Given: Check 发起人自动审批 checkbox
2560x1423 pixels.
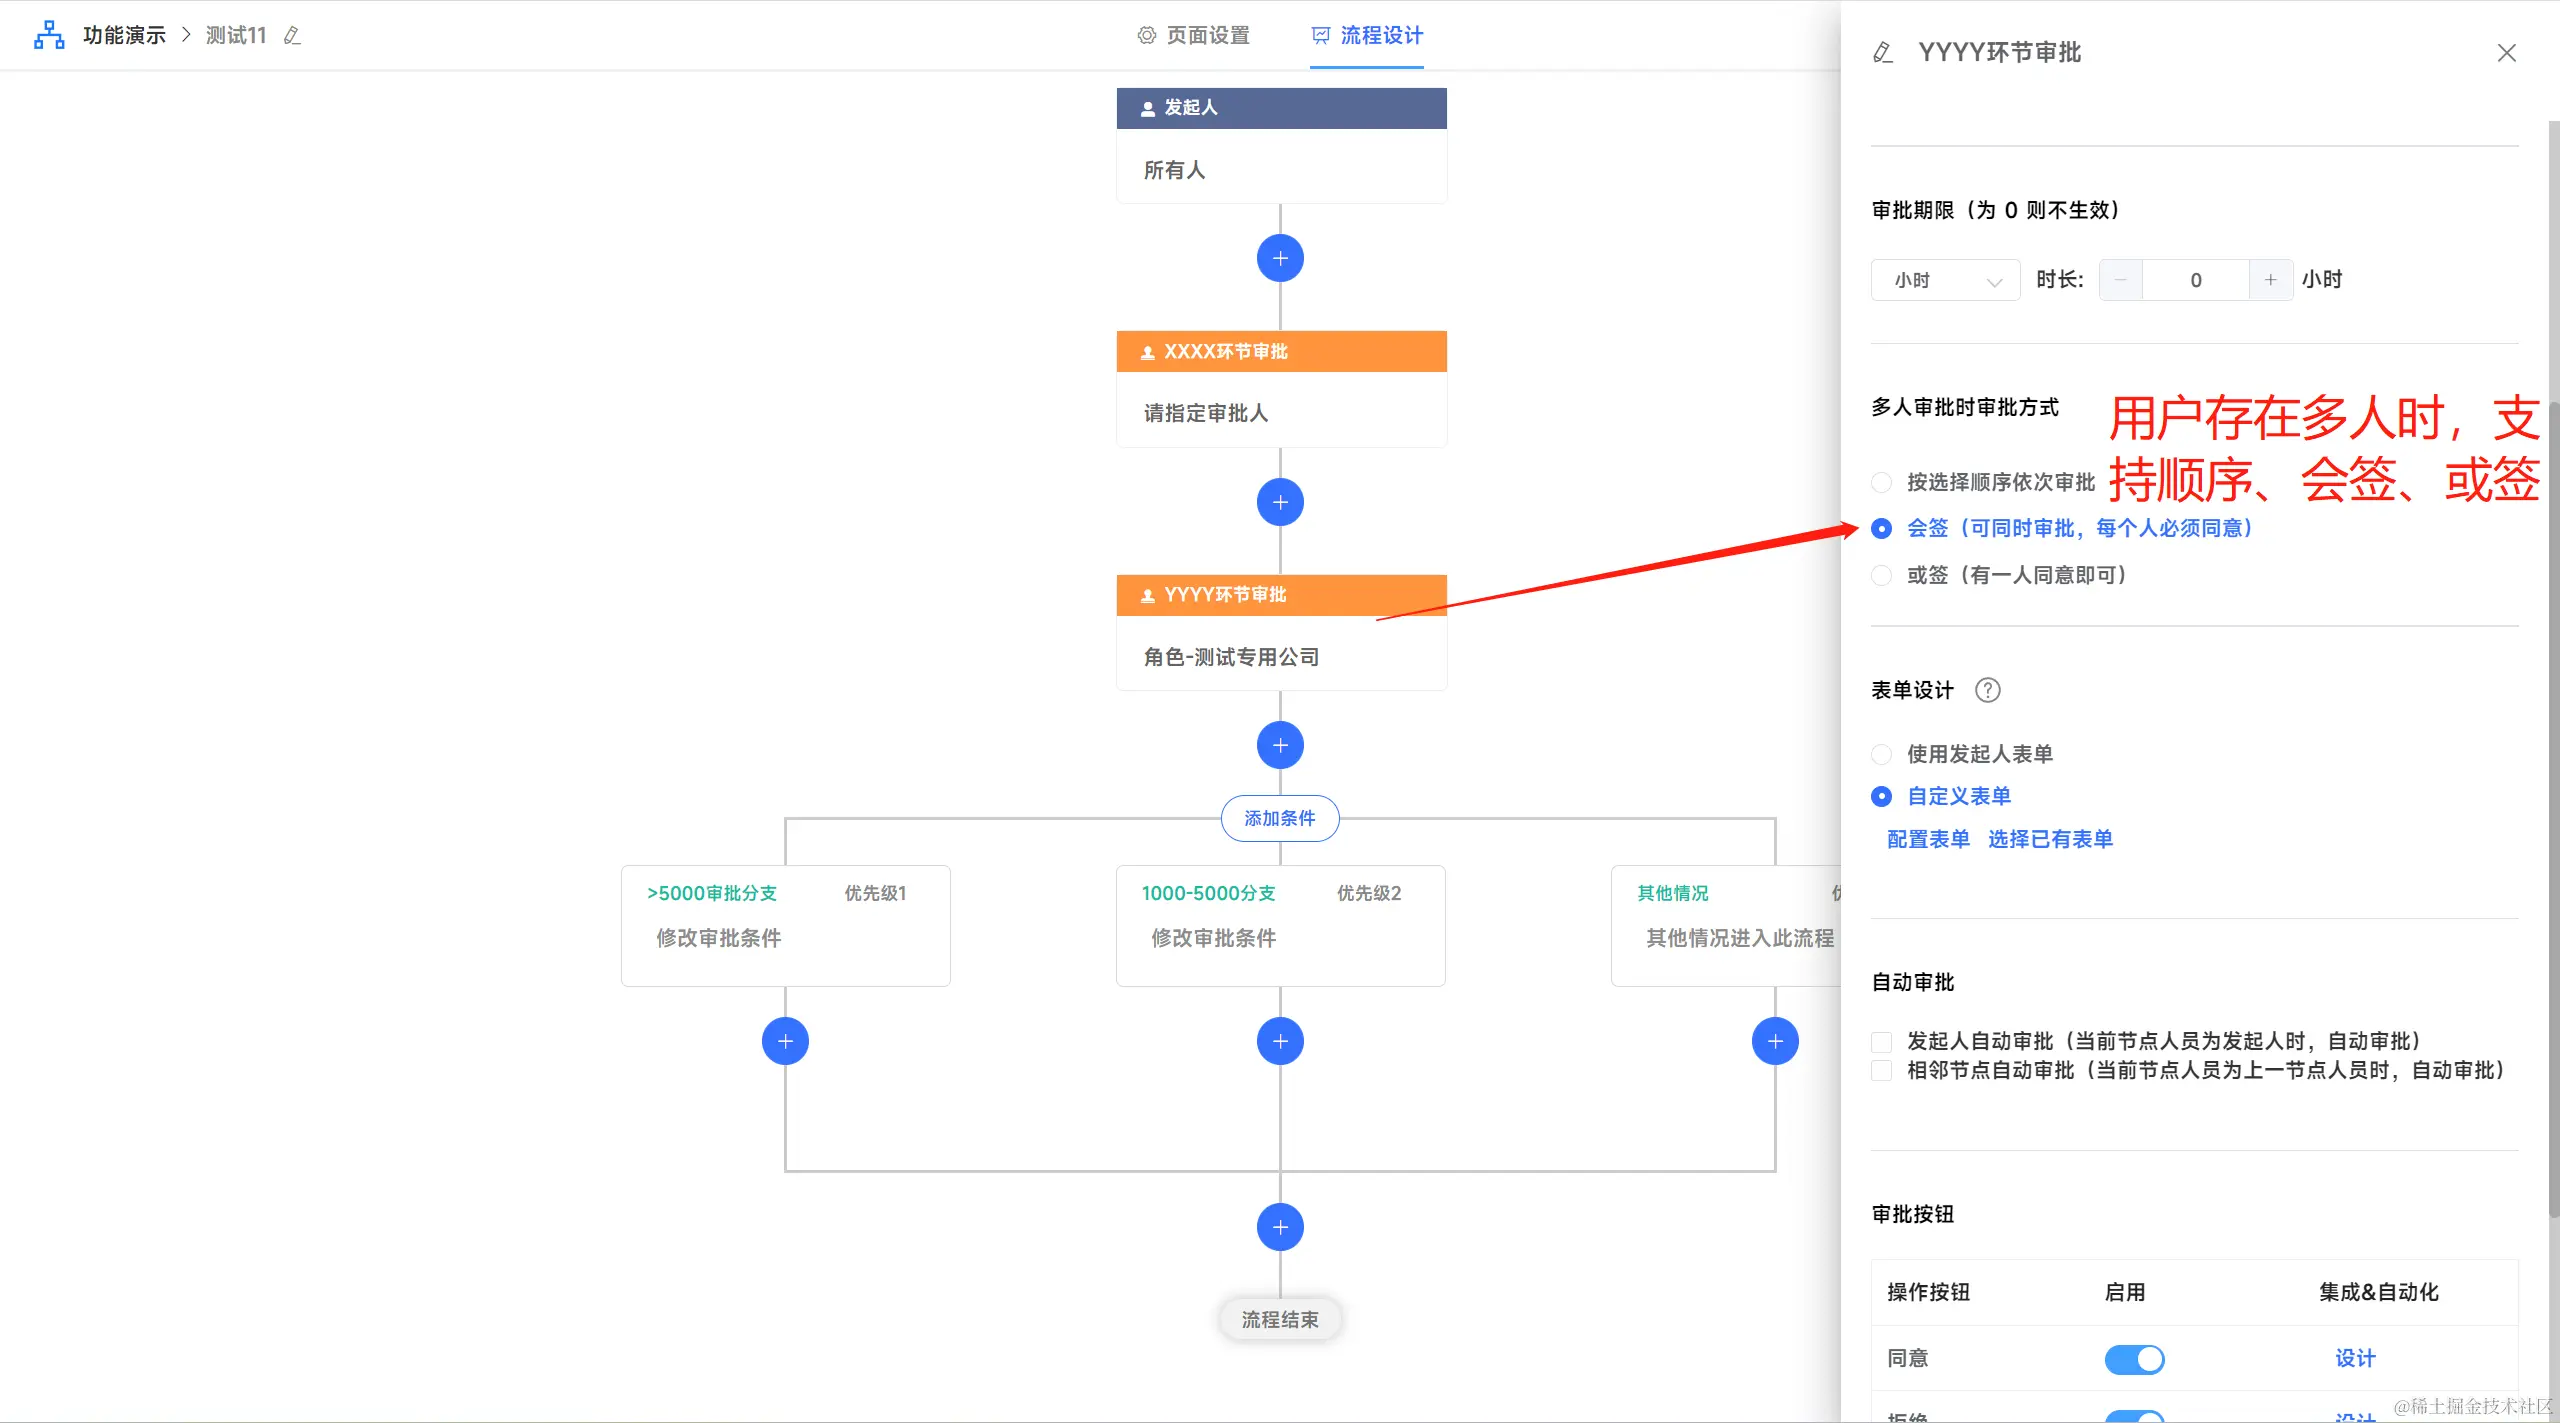Looking at the screenshot, I should point(1881,1041).
